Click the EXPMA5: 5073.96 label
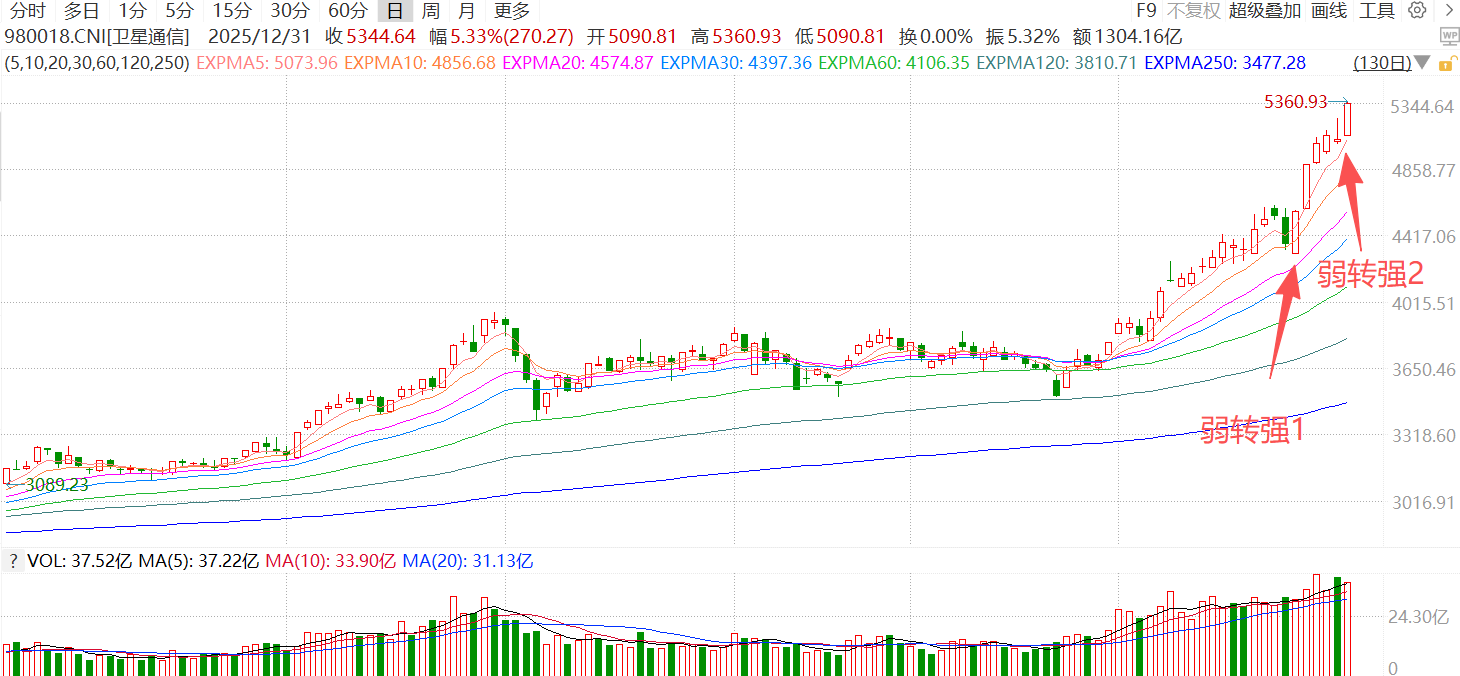 click(268, 63)
